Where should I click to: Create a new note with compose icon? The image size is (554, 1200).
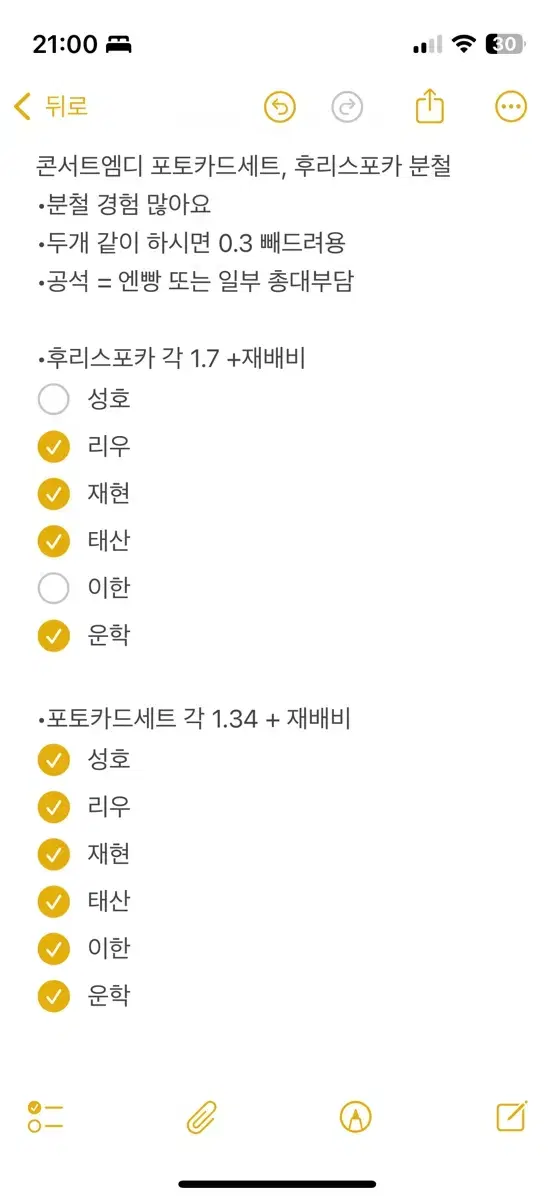(x=512, y=1116)
